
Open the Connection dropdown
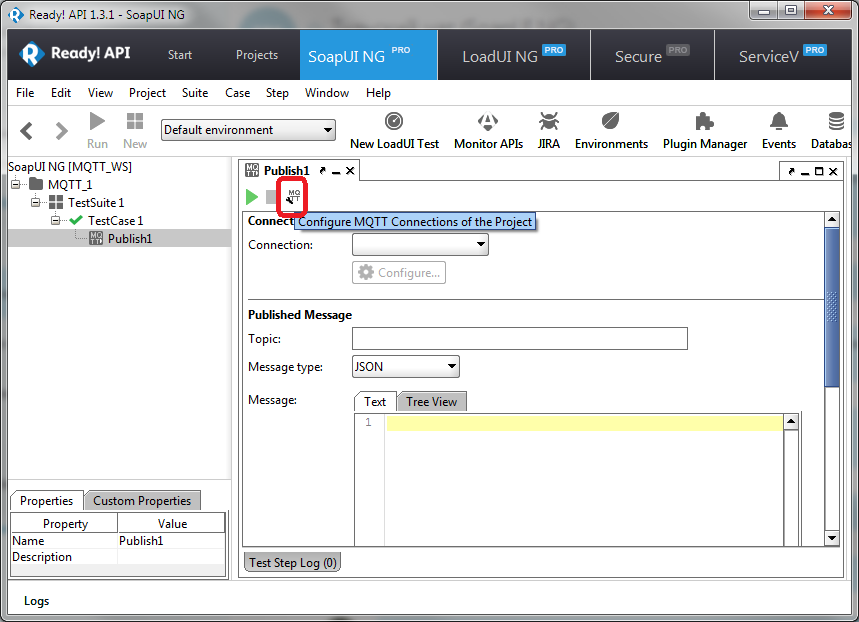tap(420, 244)
